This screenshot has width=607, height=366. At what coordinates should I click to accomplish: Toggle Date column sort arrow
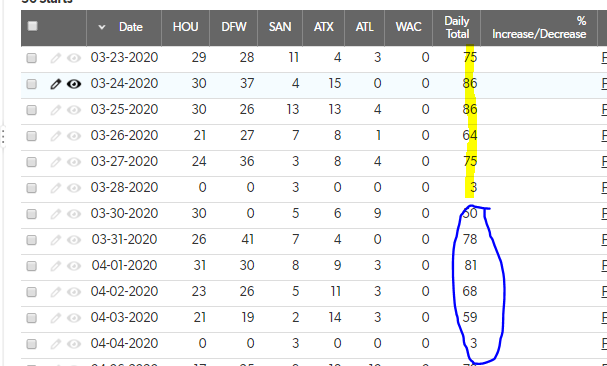[102, 27]
